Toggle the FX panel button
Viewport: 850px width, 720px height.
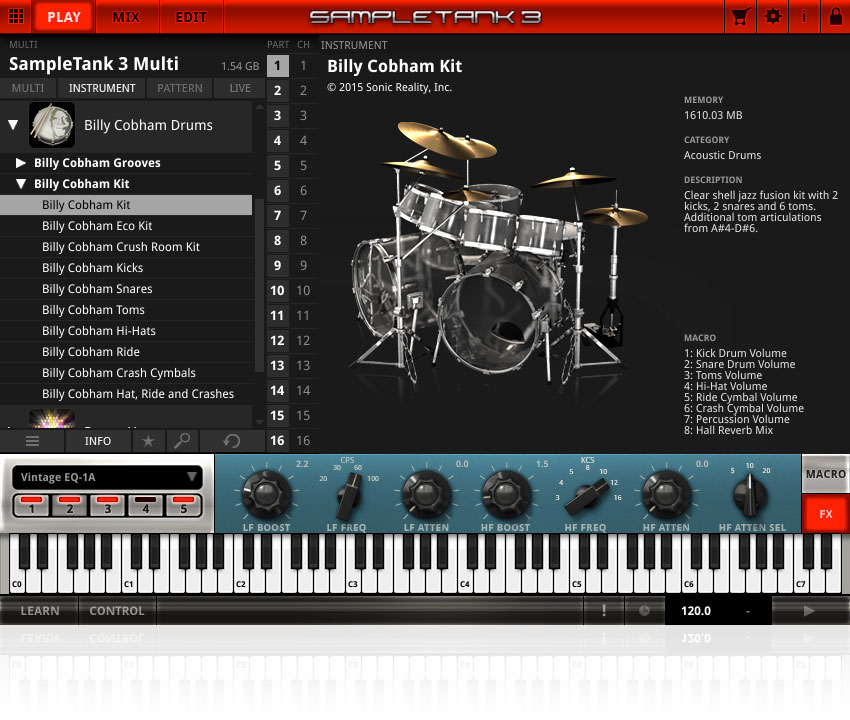(826, 513)
